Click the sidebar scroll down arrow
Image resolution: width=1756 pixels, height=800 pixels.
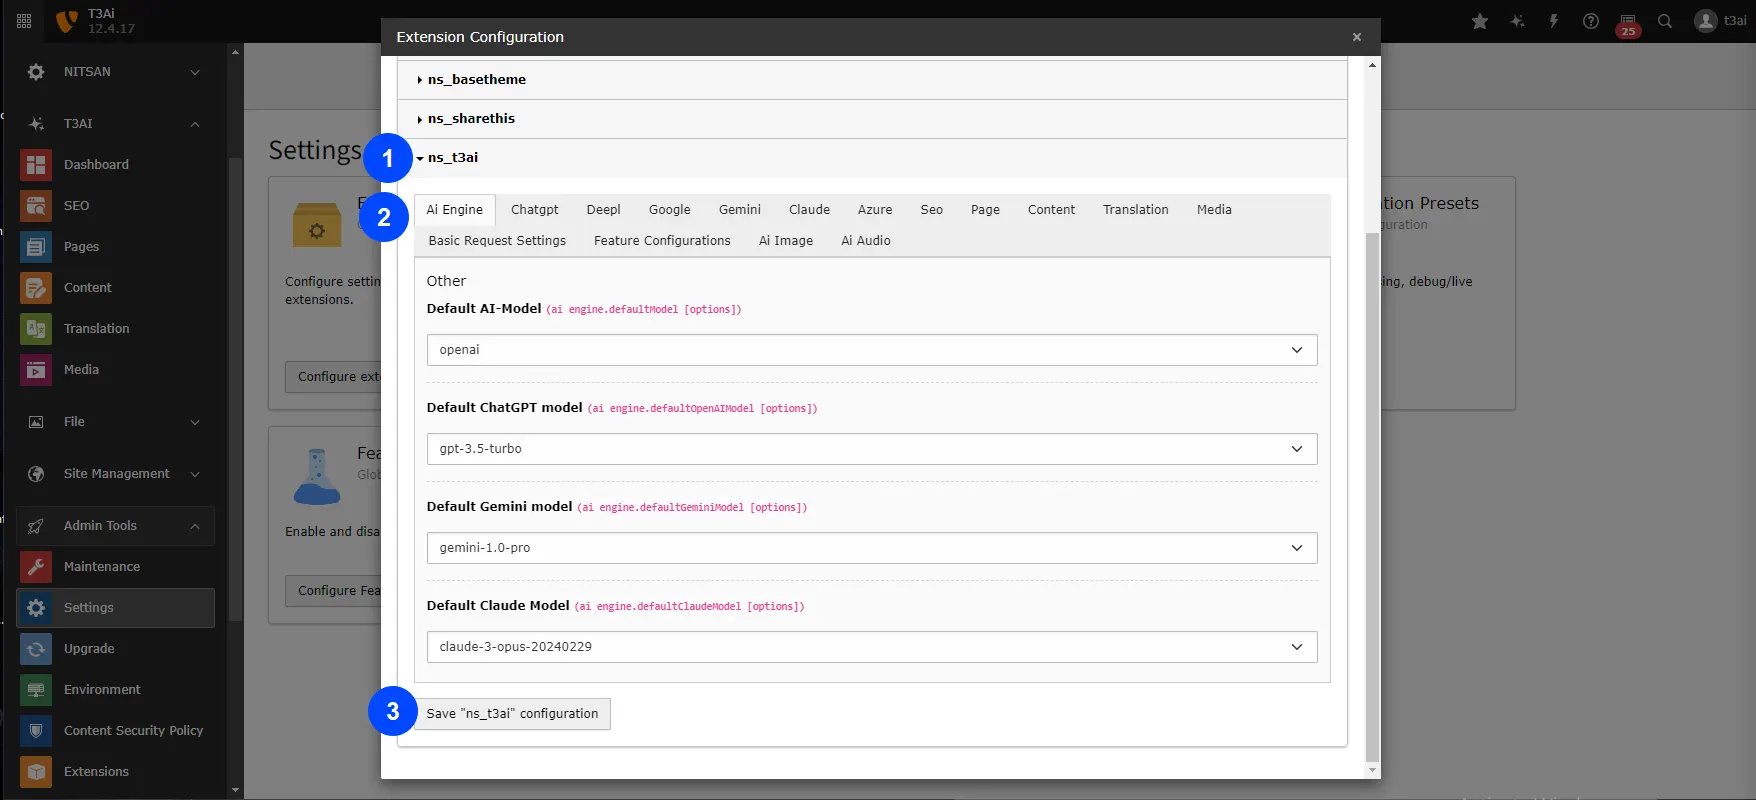point(235,790)
